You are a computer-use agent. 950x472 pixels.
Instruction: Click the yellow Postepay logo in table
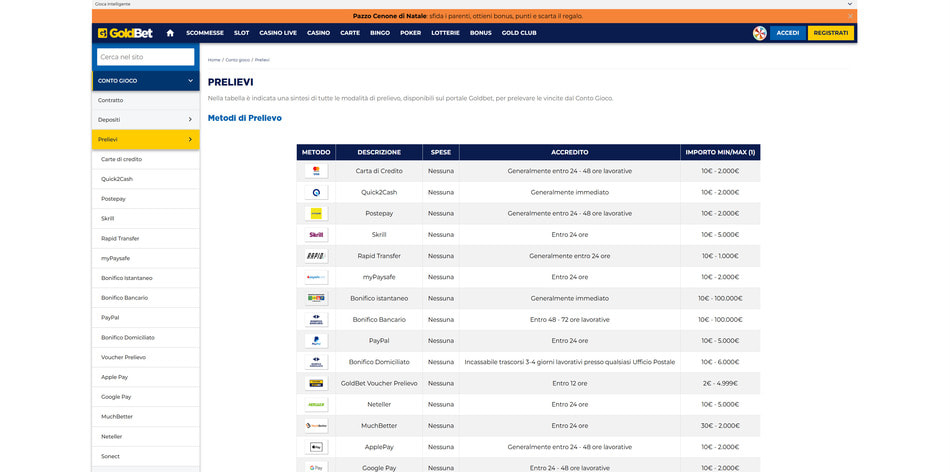(x=316, y=213)
